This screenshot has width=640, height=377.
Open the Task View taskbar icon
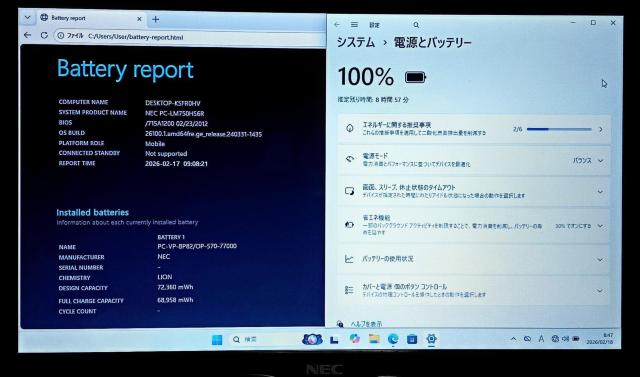[334, 339]
